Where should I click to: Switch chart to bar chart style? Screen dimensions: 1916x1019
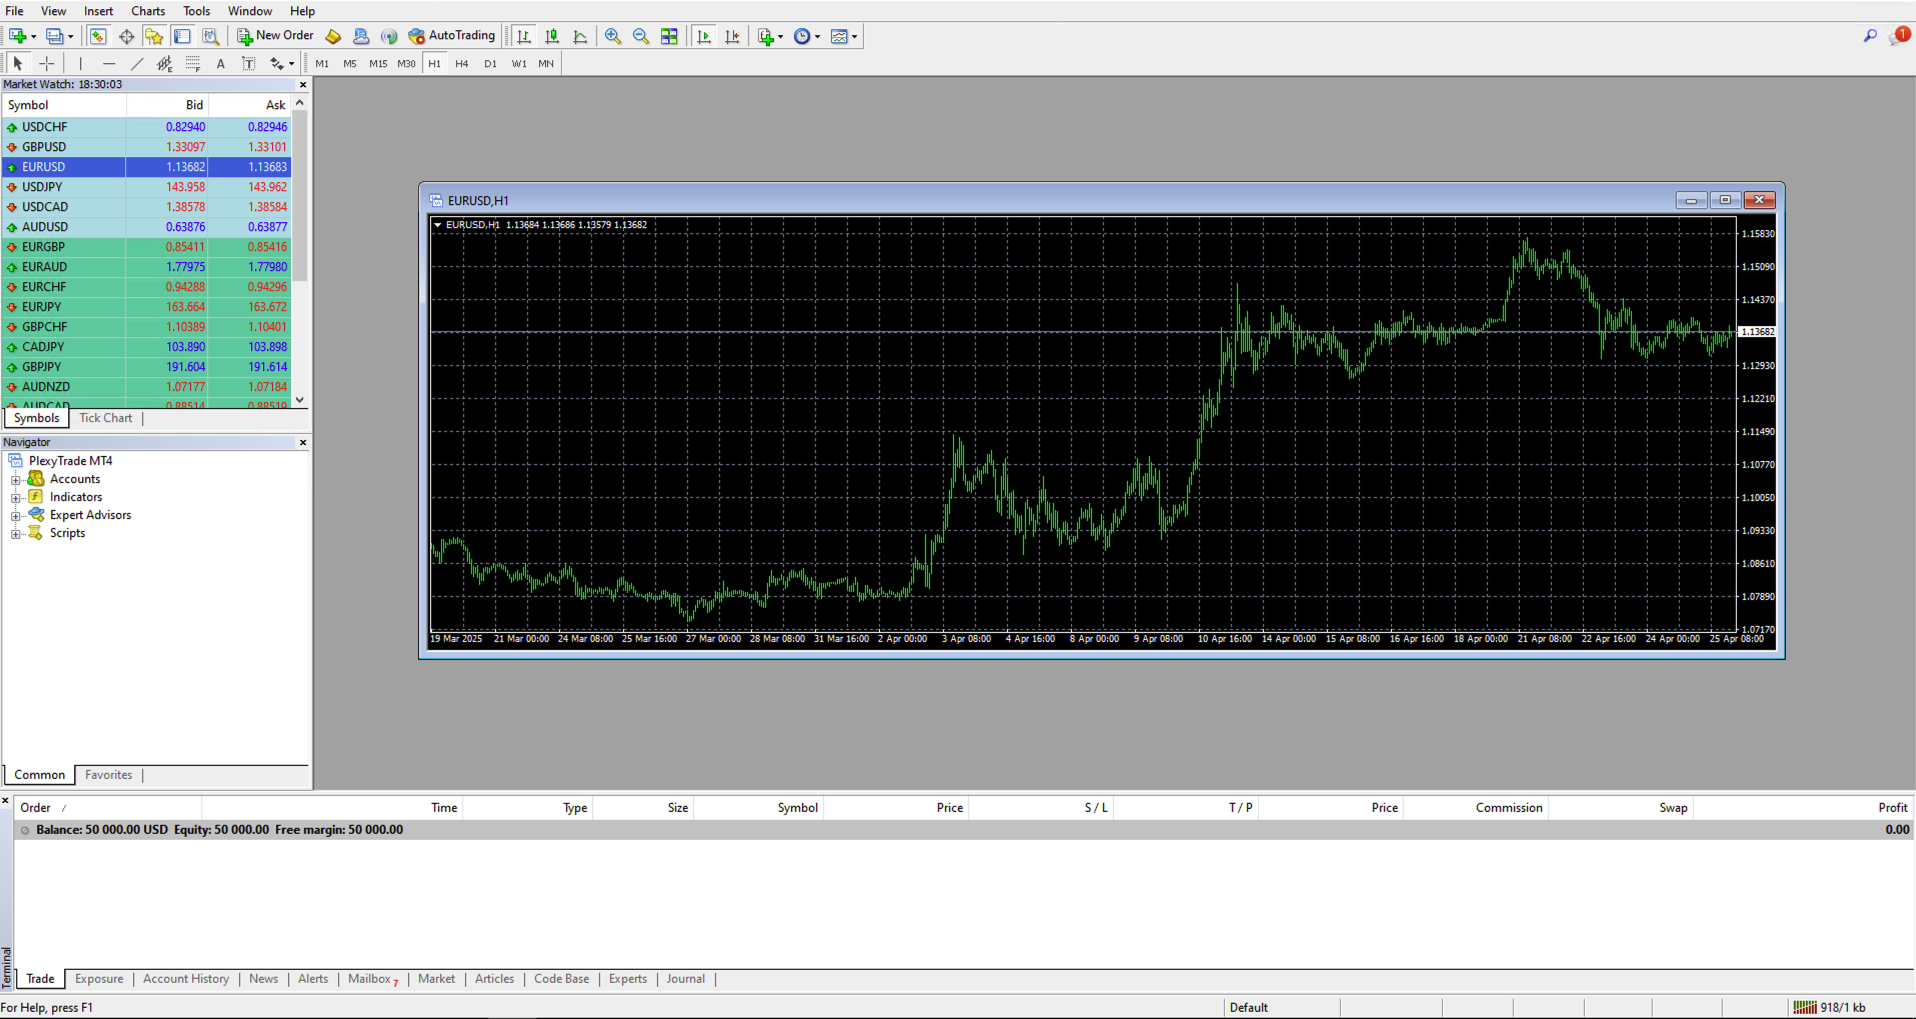pos(524,36)
